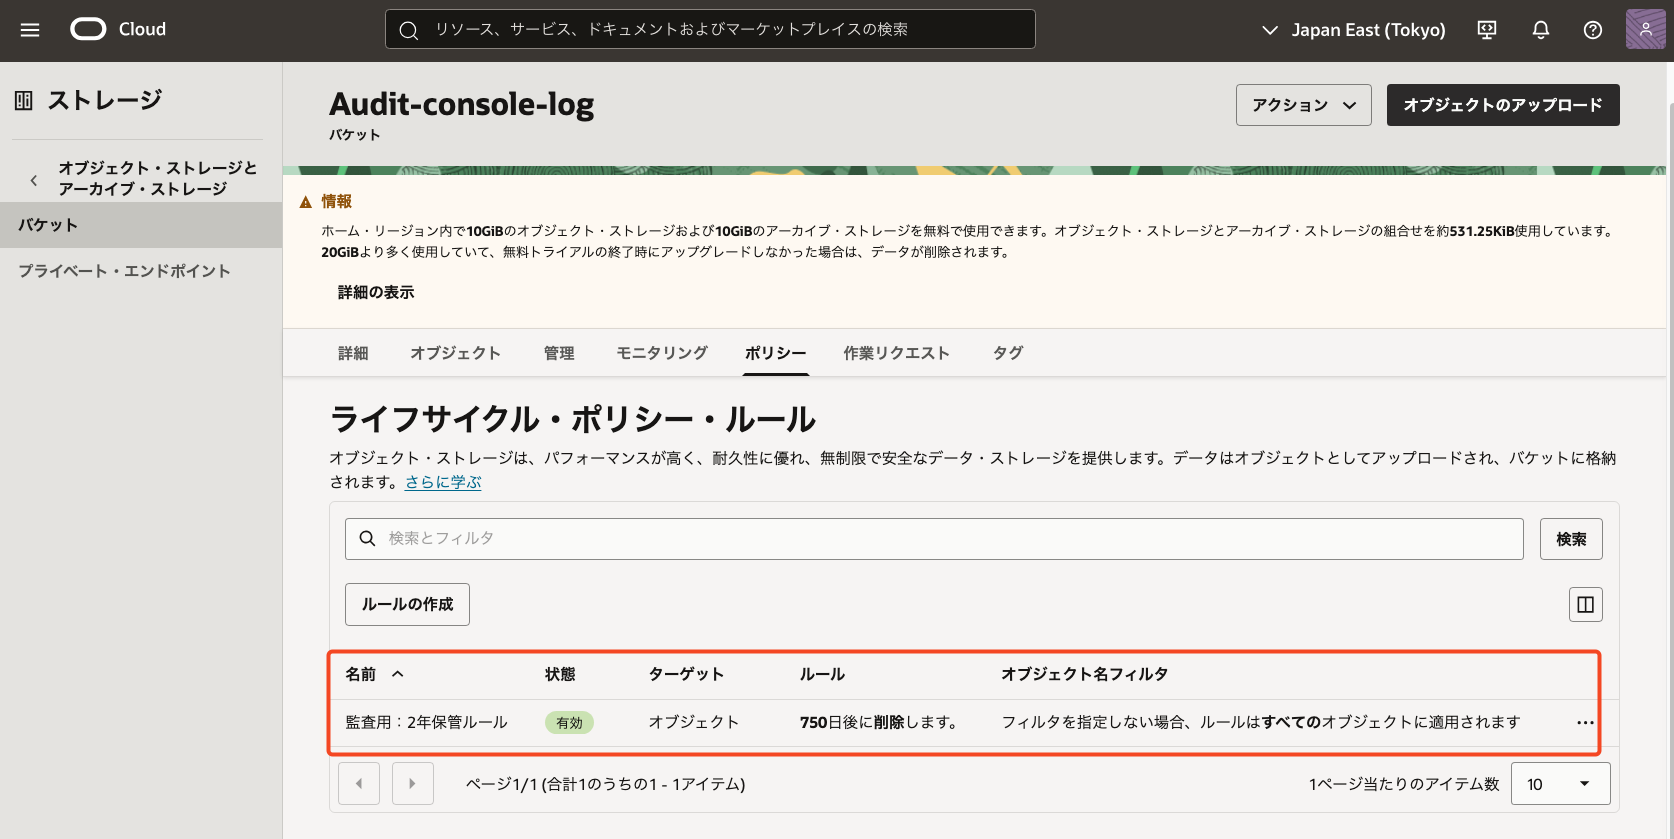1674x839 pixels.
Task: Expand the アクション dropdown
Action: tap(1303, 105)
